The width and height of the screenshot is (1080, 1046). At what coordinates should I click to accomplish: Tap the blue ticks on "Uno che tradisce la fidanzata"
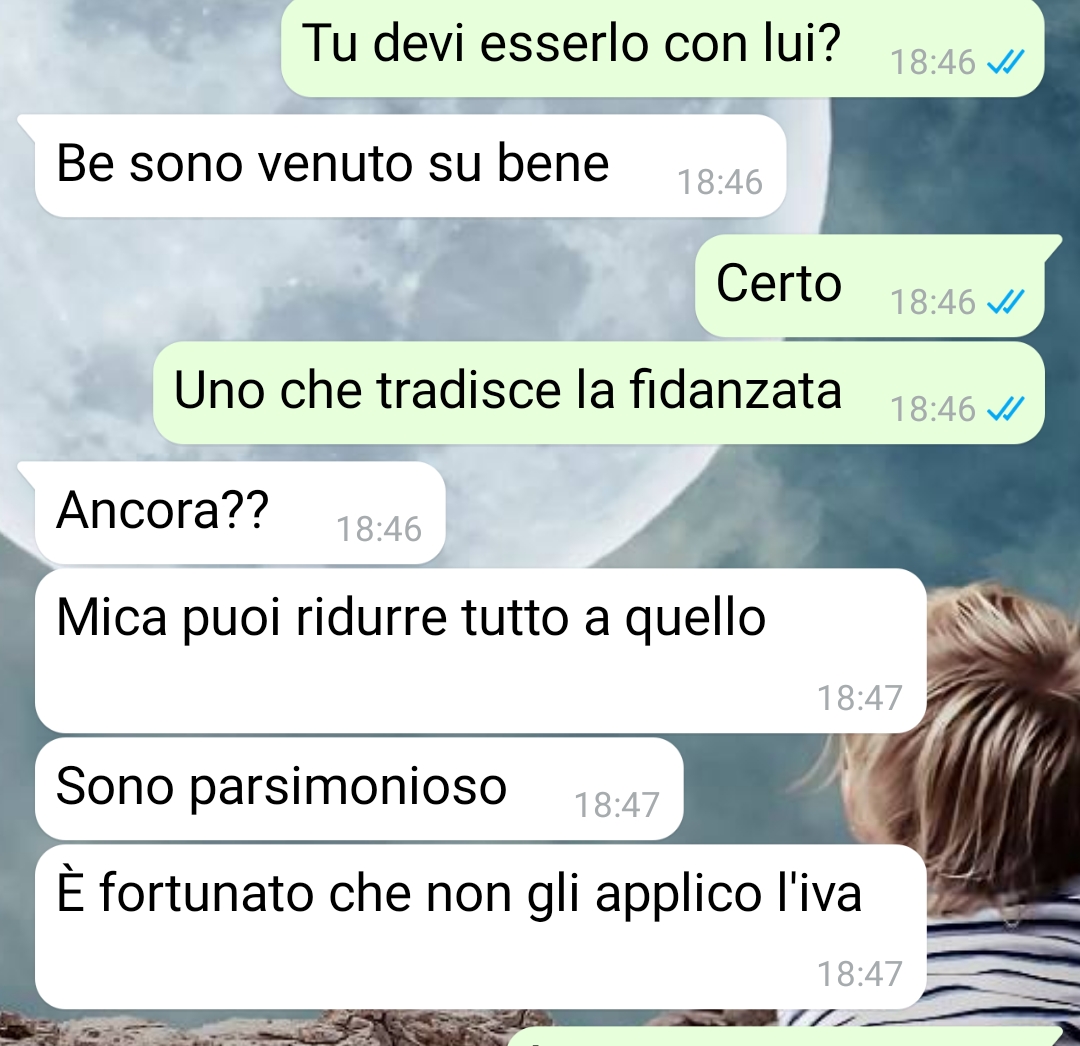pyautogui.click(x=1006, y=409)
